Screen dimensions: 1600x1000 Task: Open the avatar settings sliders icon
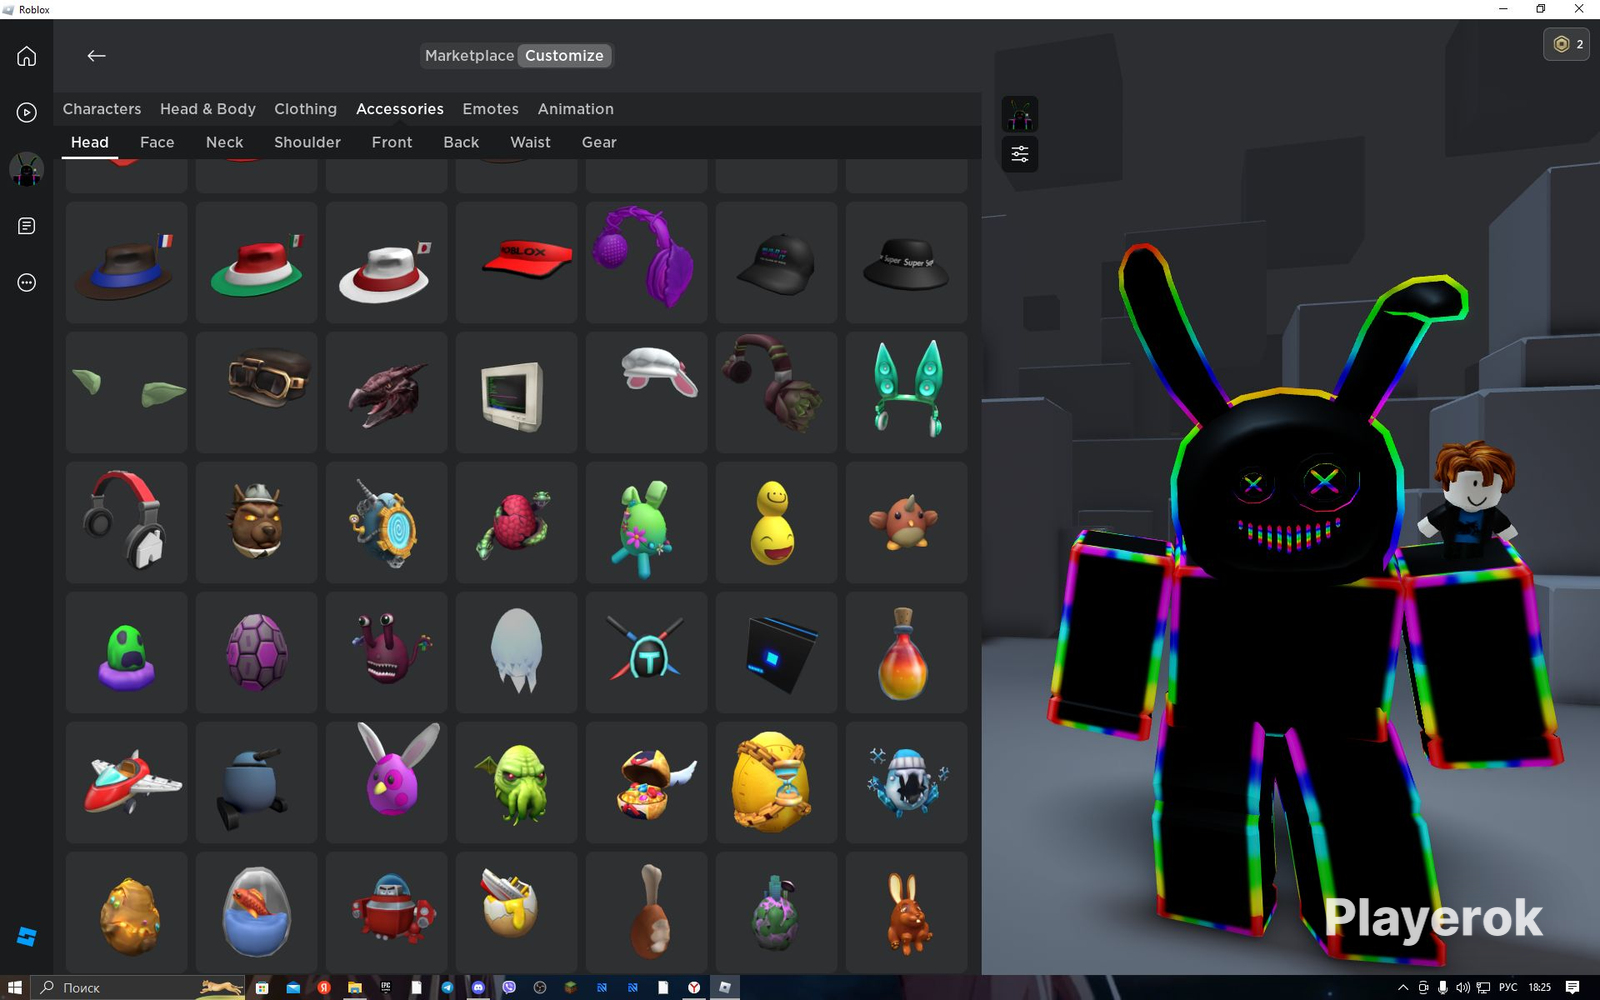(1020, 154)
